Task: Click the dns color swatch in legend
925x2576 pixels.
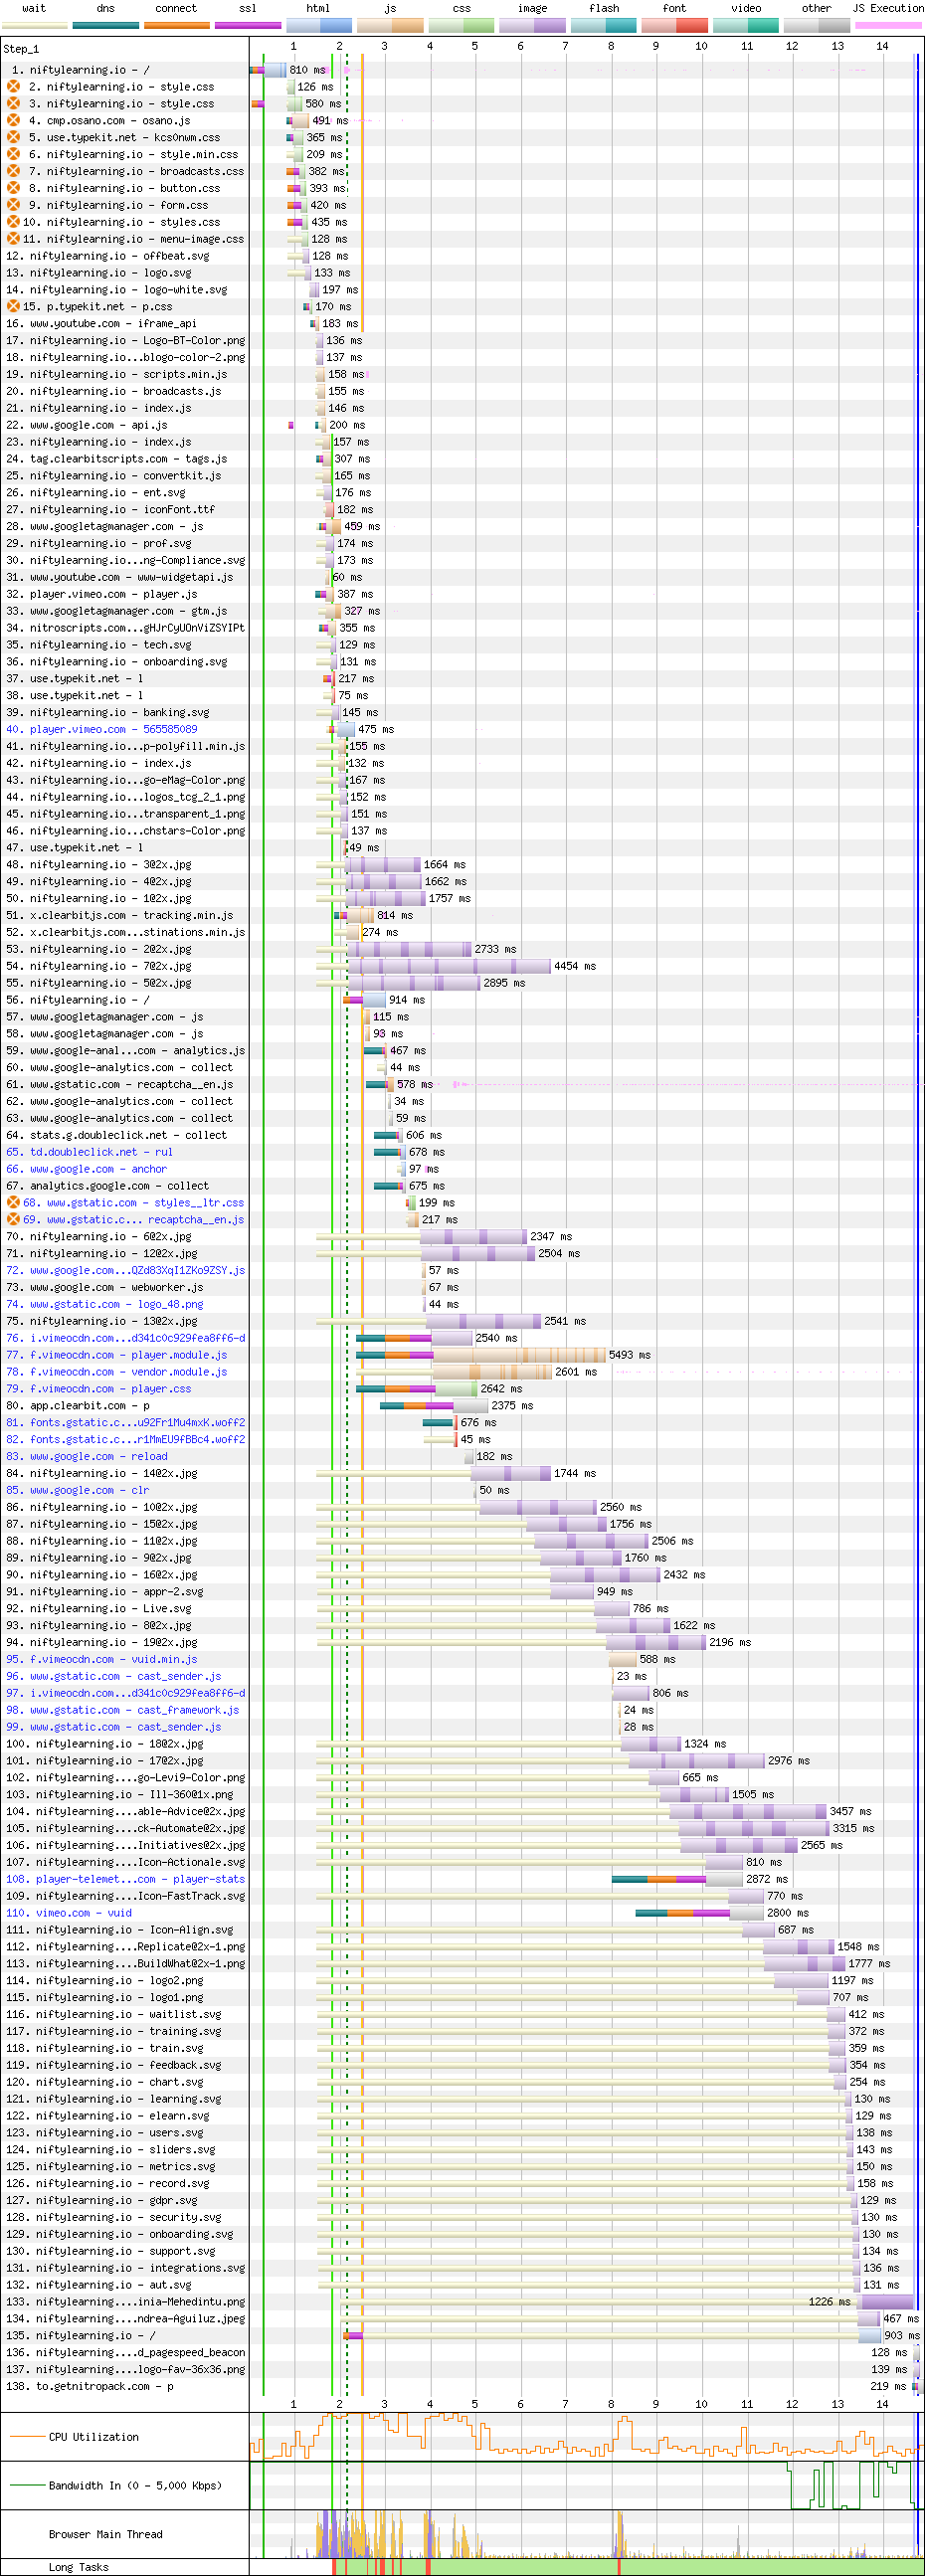Action: click(105, 25)
